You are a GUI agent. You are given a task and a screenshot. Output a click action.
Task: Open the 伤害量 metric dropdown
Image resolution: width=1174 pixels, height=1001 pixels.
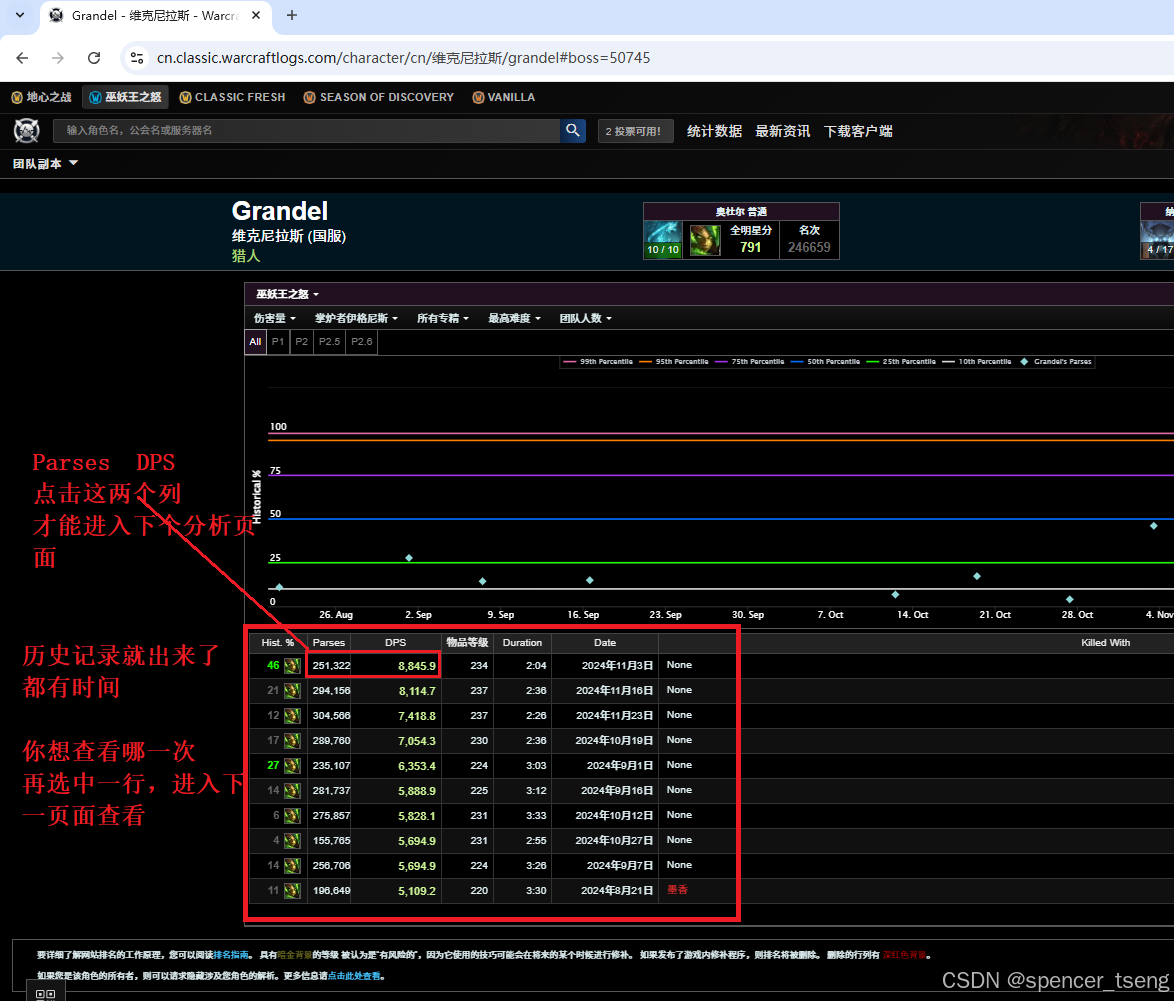point(275,318)
